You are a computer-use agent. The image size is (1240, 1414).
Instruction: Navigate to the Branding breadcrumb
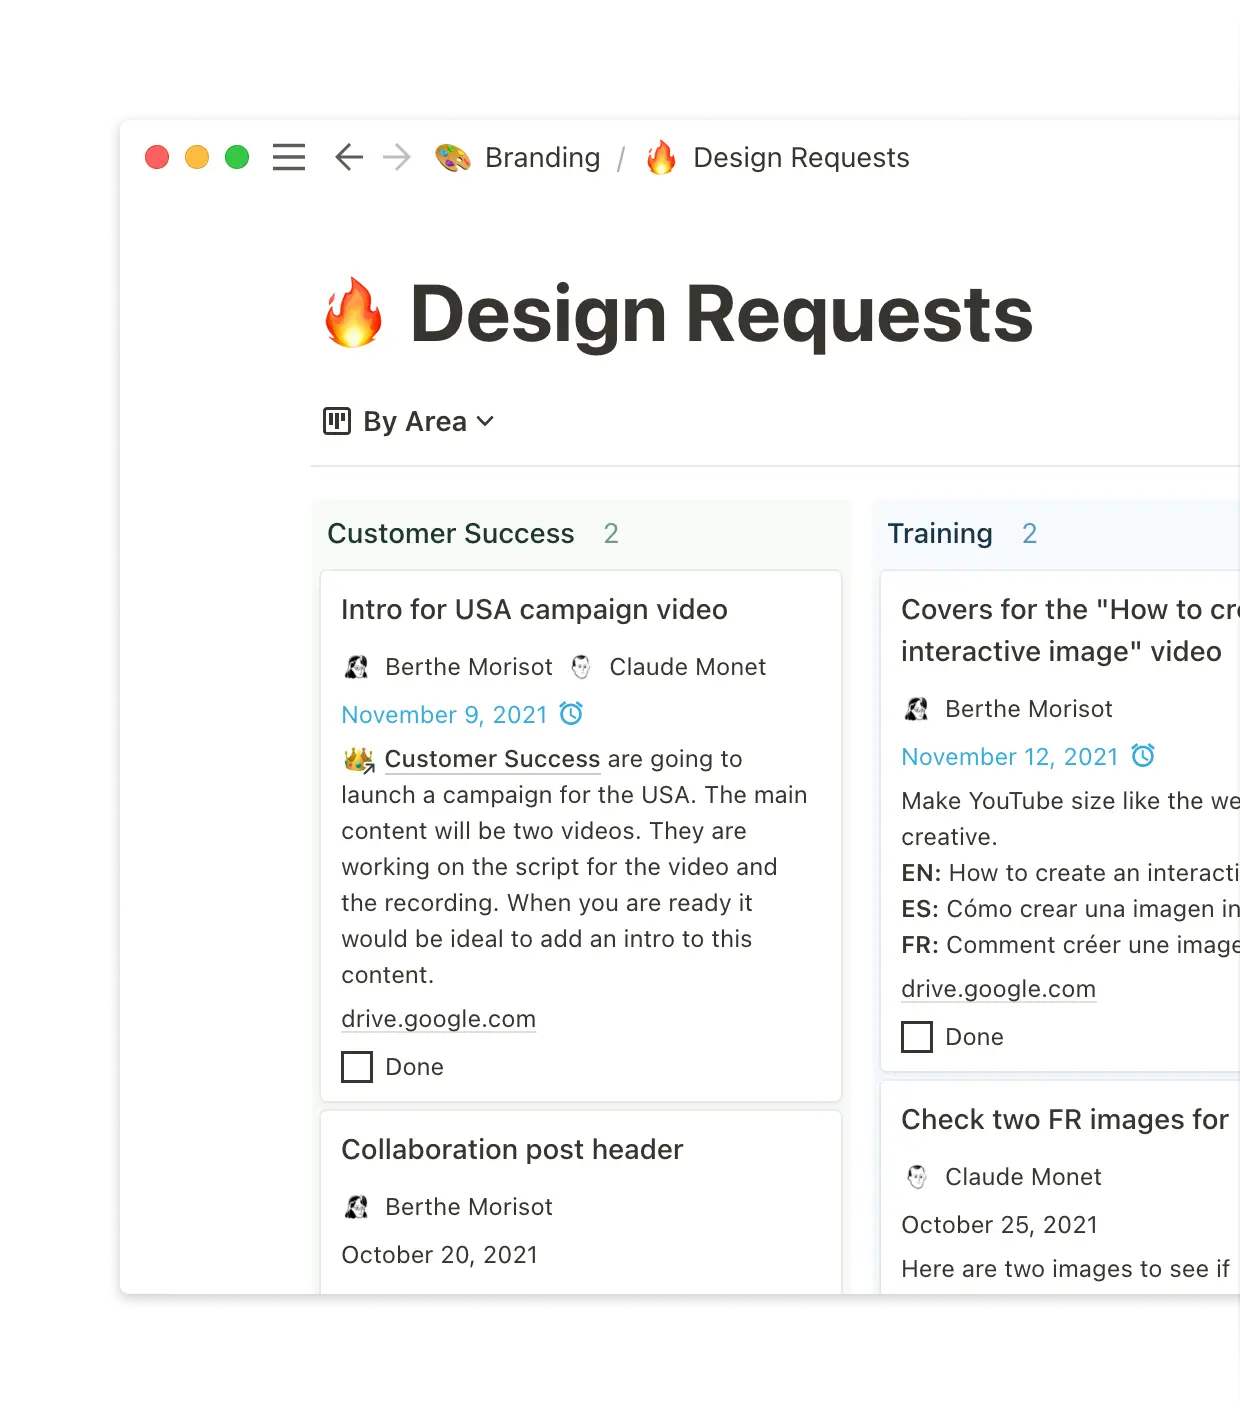pos(543,157)
